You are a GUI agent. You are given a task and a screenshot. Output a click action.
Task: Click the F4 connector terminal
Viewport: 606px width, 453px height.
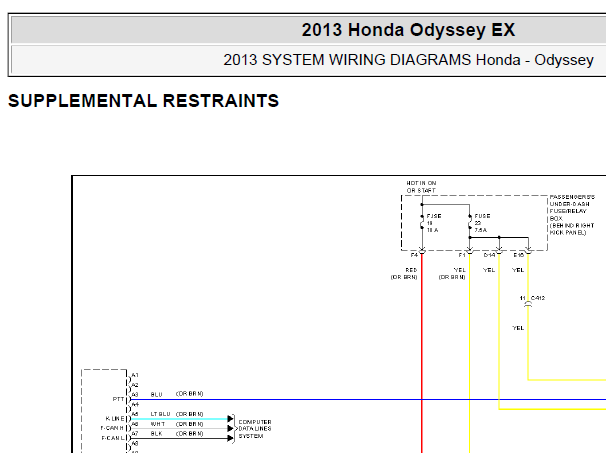(422, 251)
